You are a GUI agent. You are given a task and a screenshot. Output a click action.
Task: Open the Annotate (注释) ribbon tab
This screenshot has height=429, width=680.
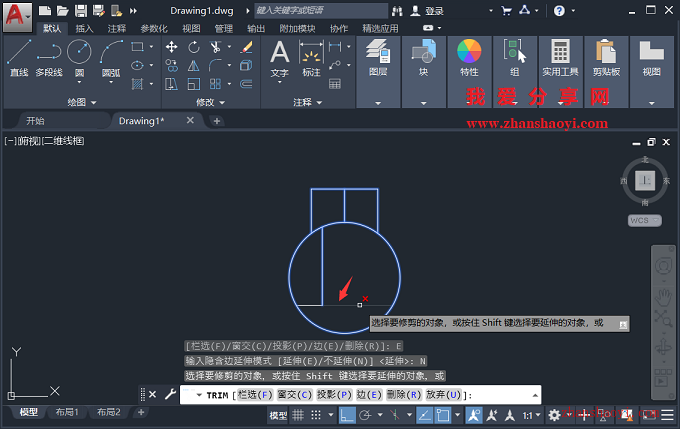(x=117, y=29)
